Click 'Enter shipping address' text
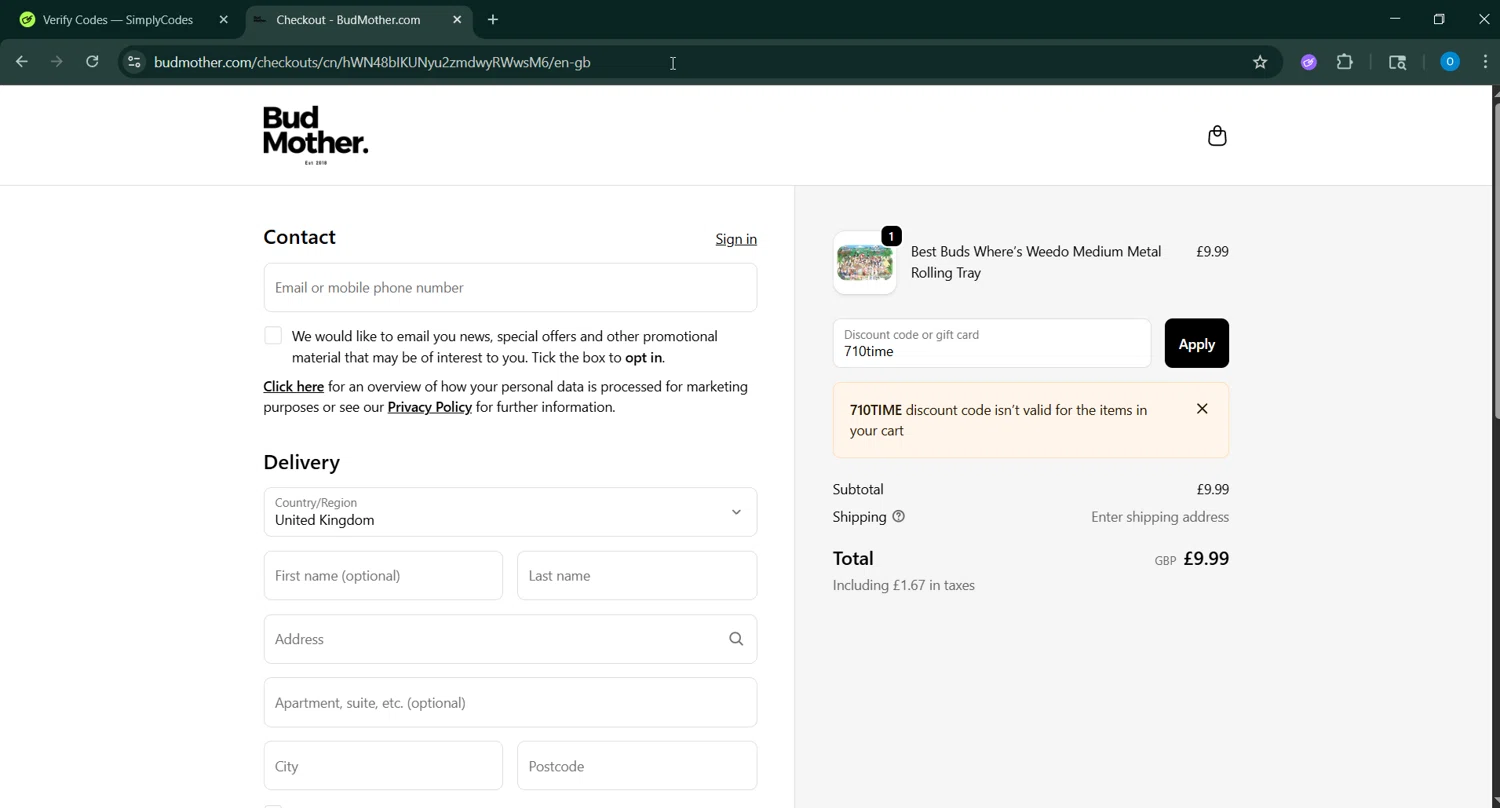The image size is (1500, 808). click(1160, 517)
